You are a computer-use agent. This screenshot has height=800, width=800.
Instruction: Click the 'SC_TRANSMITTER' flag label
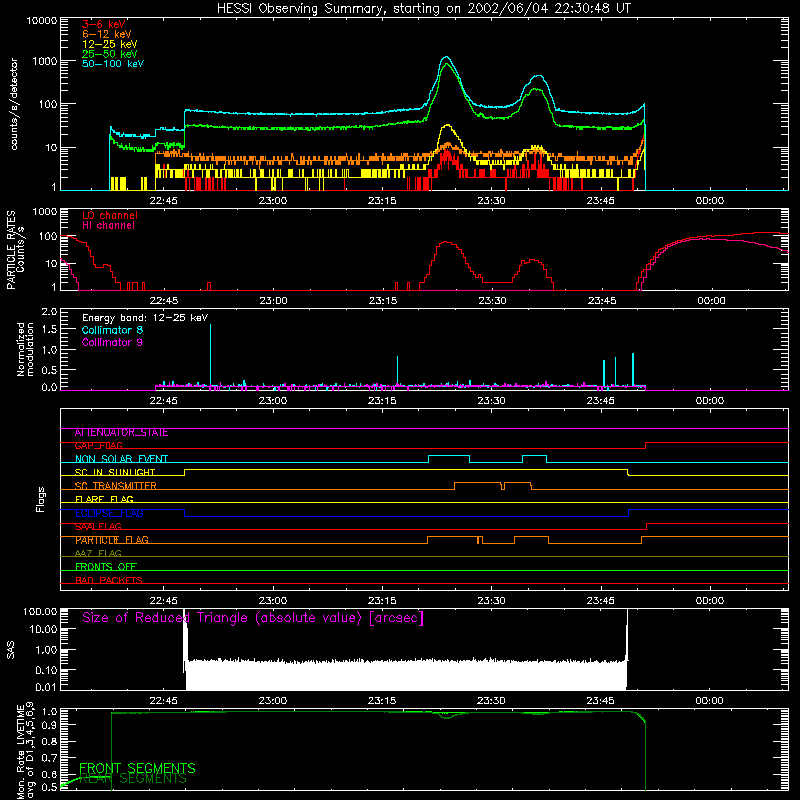[116, 486]
